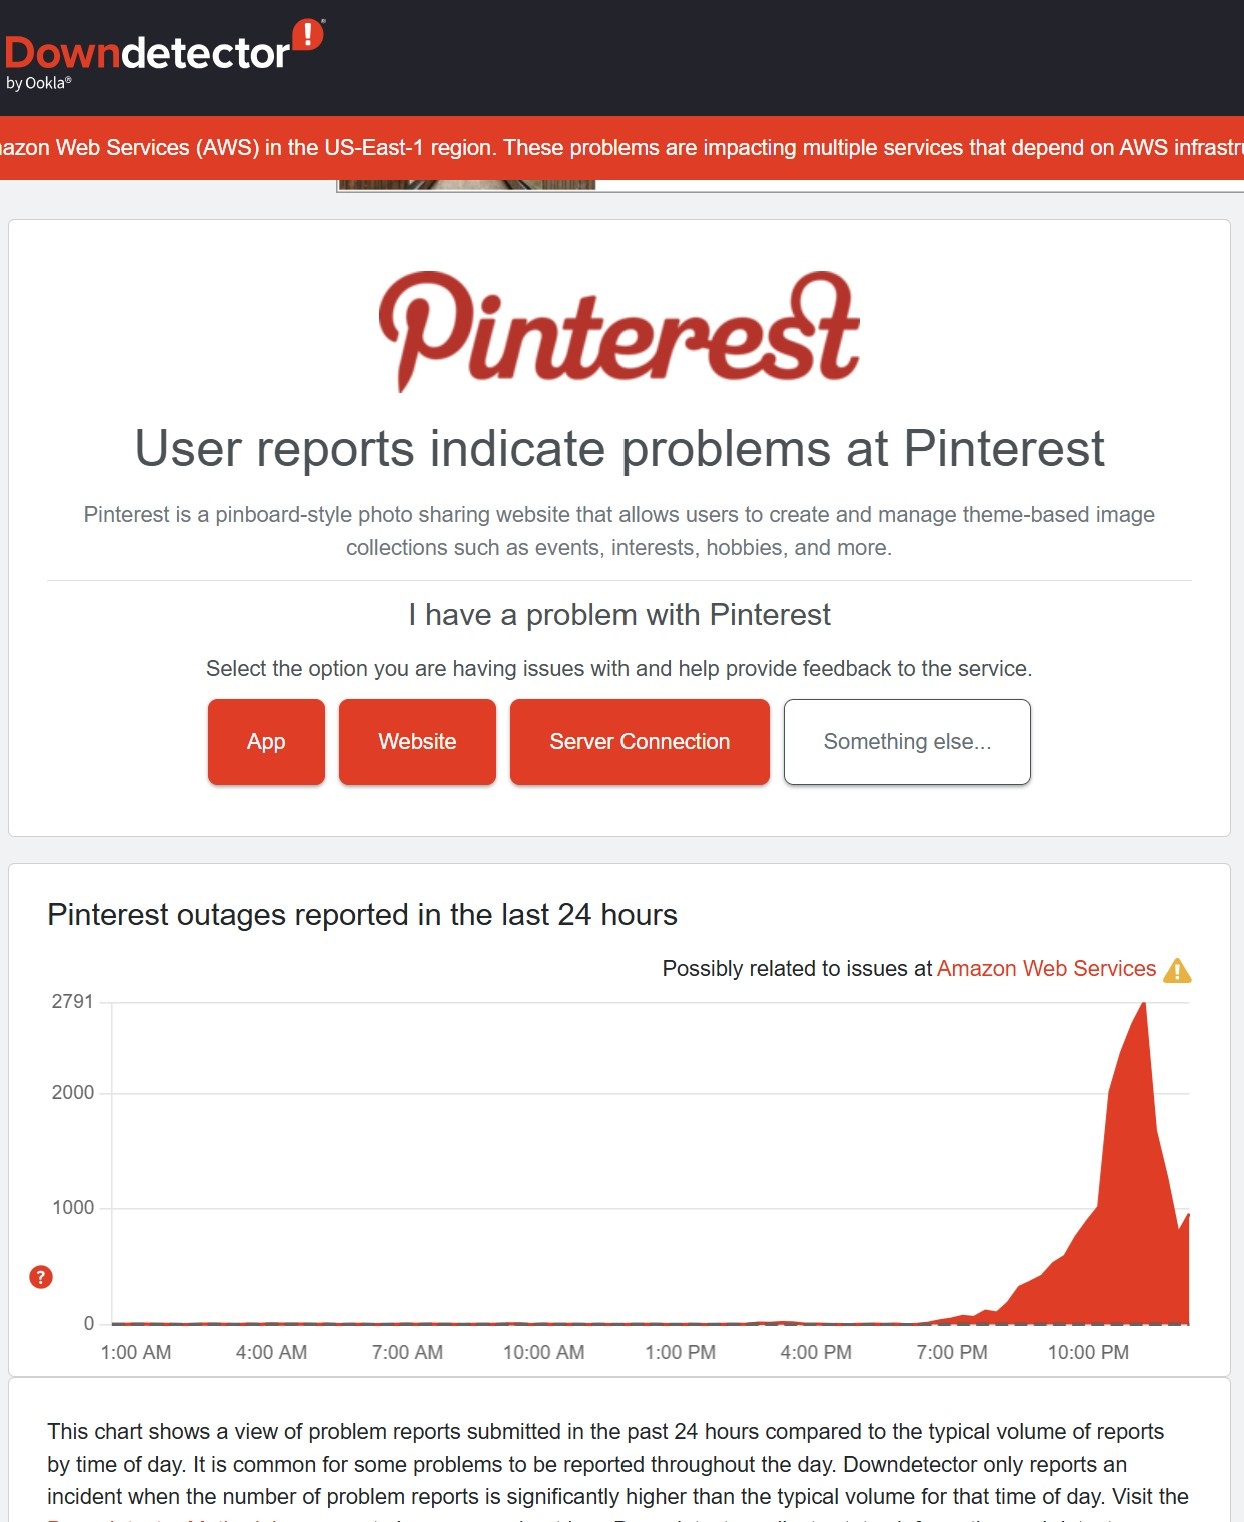
Task: Click the partially visible thumbnail under the banner
Action: pos(467,183)
